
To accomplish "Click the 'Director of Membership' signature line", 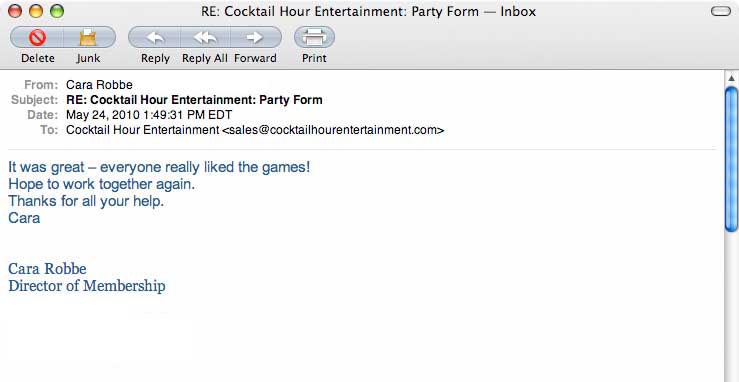I will pos(87,286).
